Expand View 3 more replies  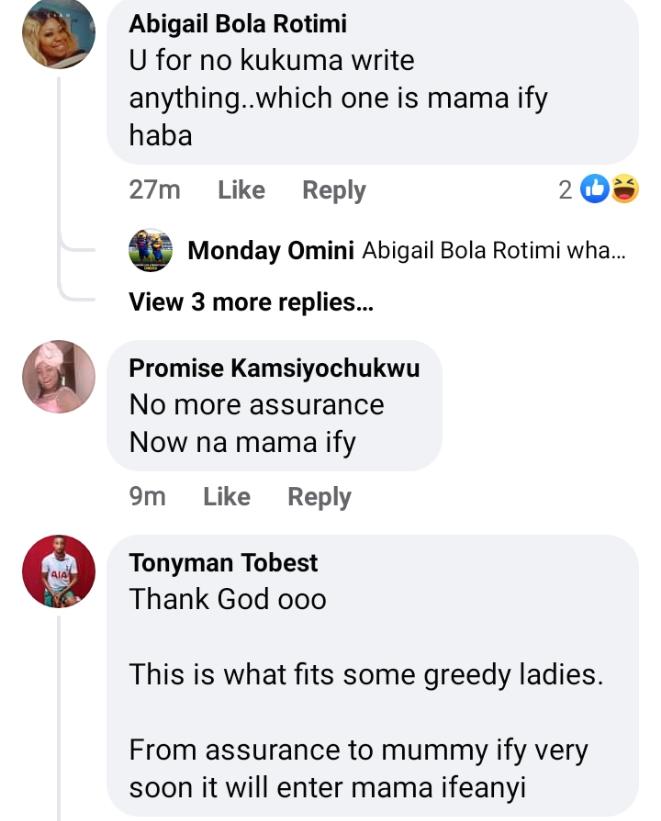click(251, 302)
